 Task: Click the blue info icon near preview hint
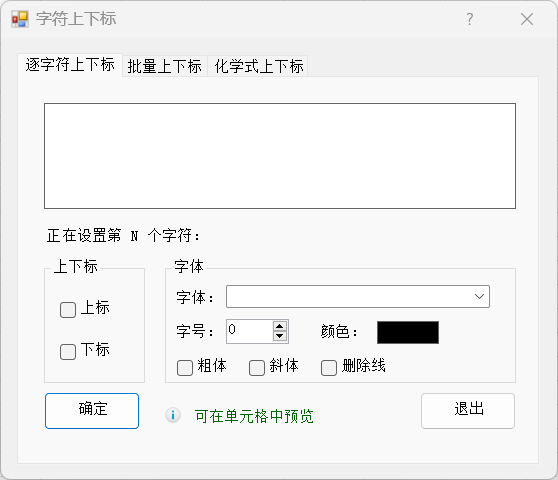173,415
